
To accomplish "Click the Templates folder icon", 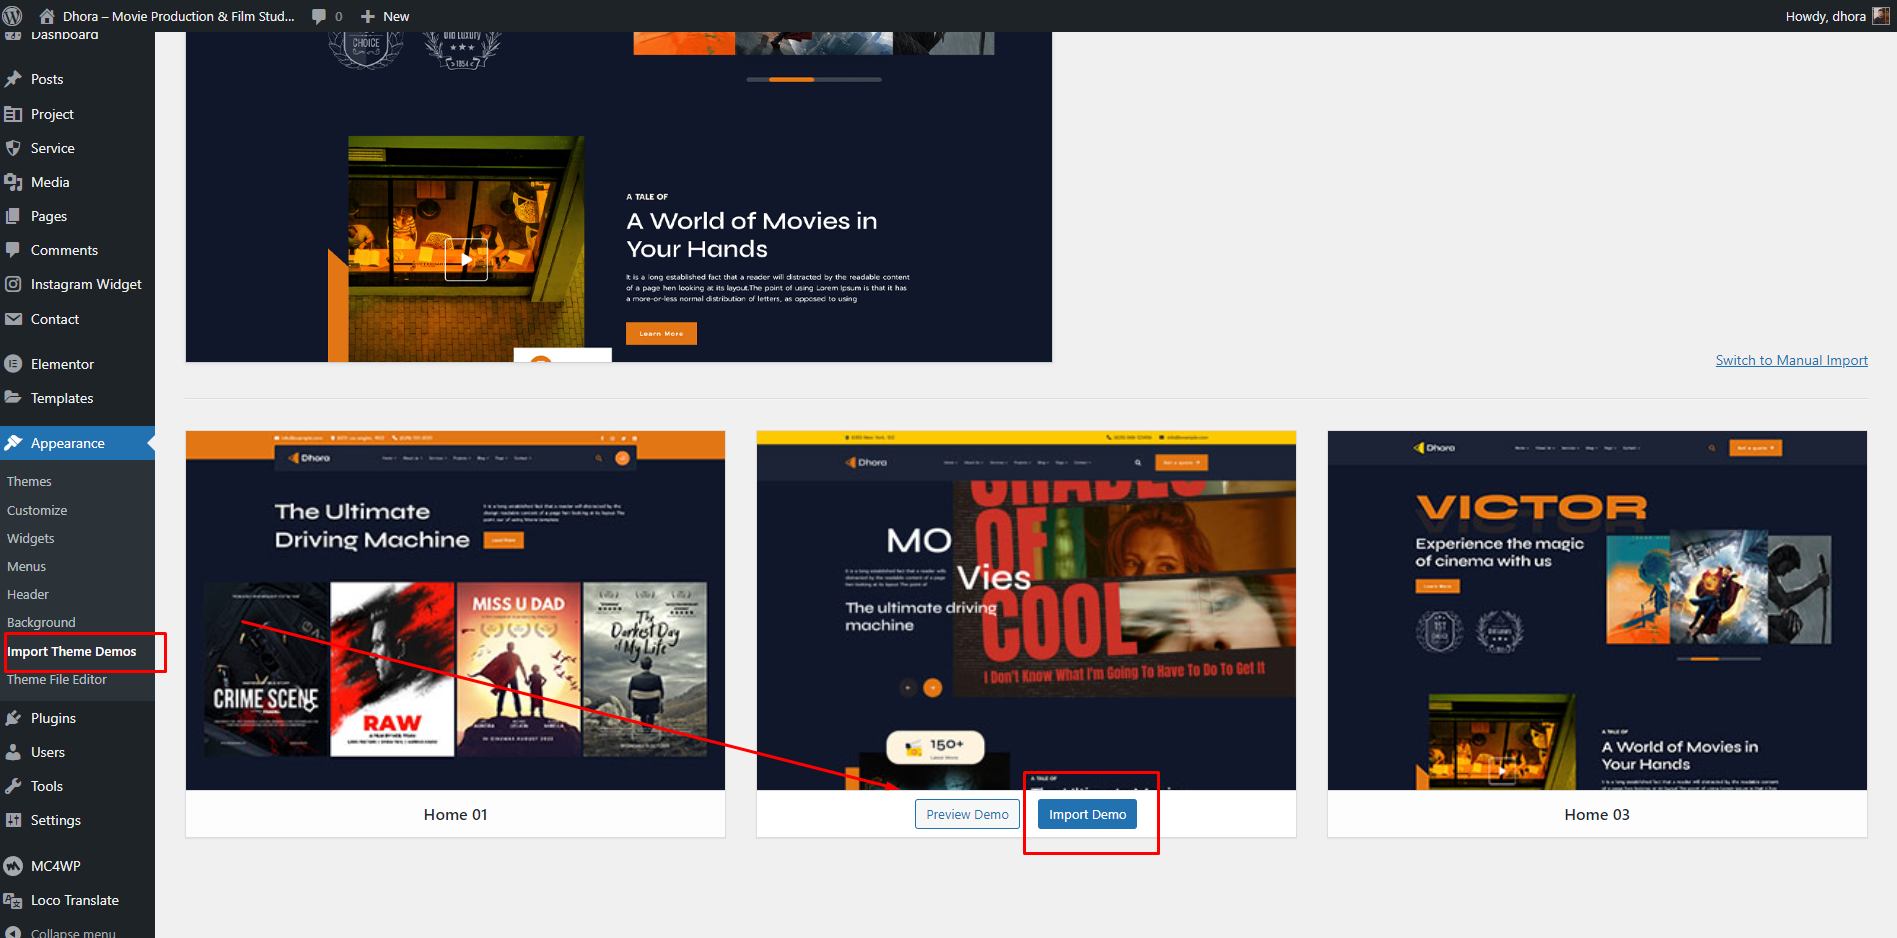I will coord(13,398).
